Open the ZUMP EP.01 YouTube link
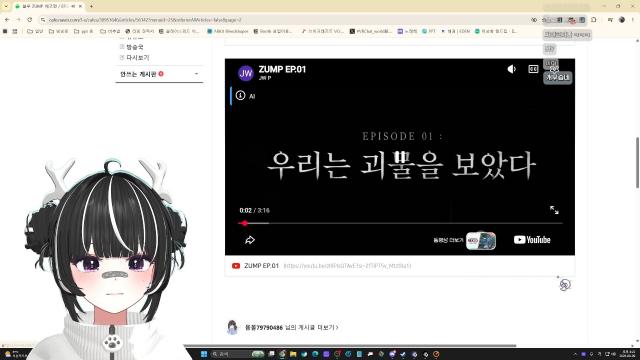 (x=347, y=266)
